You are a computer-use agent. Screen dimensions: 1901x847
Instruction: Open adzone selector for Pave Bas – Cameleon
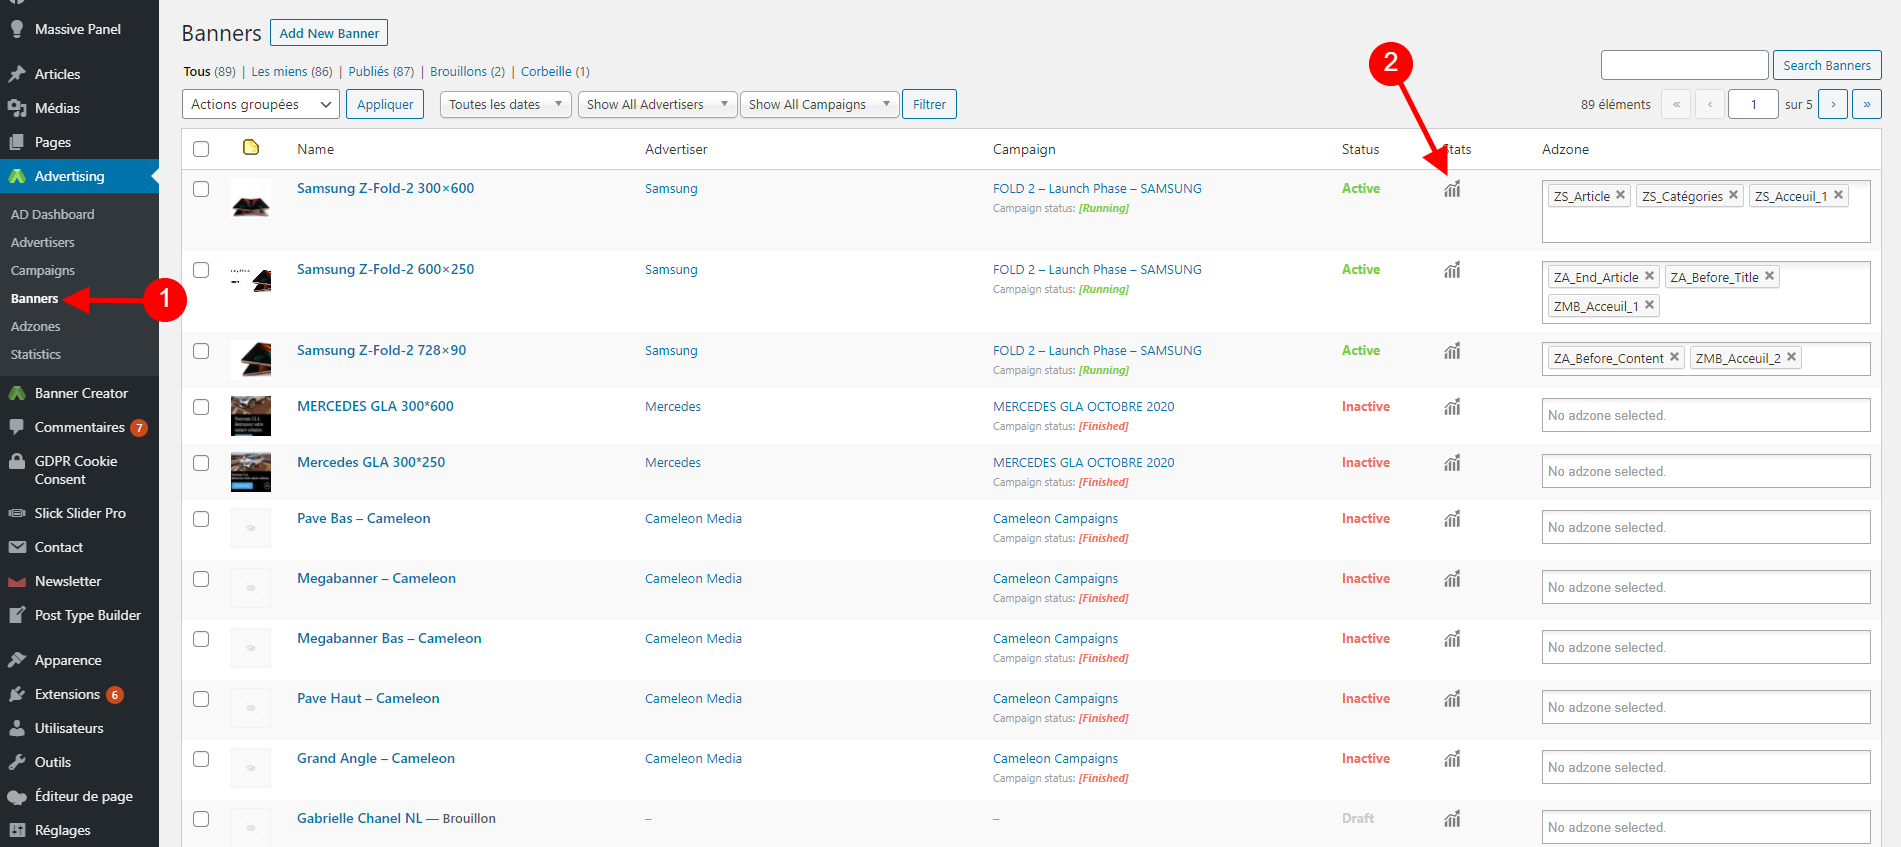point(1706,527)
